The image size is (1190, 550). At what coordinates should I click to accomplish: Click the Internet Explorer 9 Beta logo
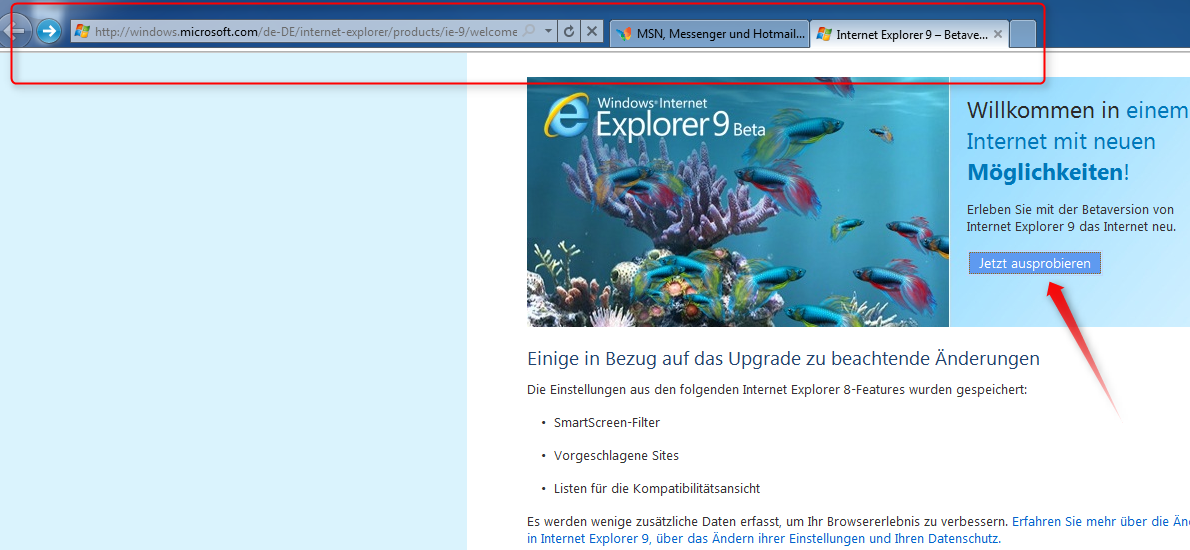pyautogui.click(x=654, y=118)
